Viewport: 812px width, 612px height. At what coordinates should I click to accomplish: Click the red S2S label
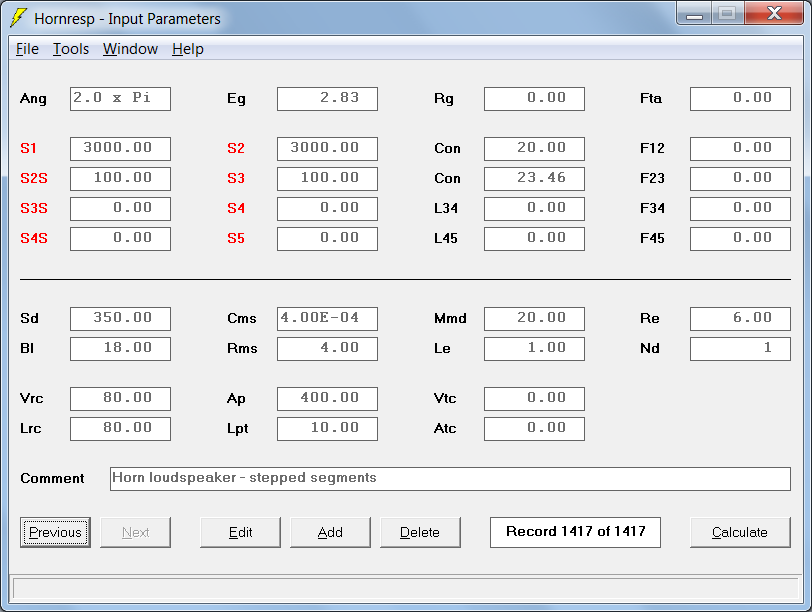[34, 179]
